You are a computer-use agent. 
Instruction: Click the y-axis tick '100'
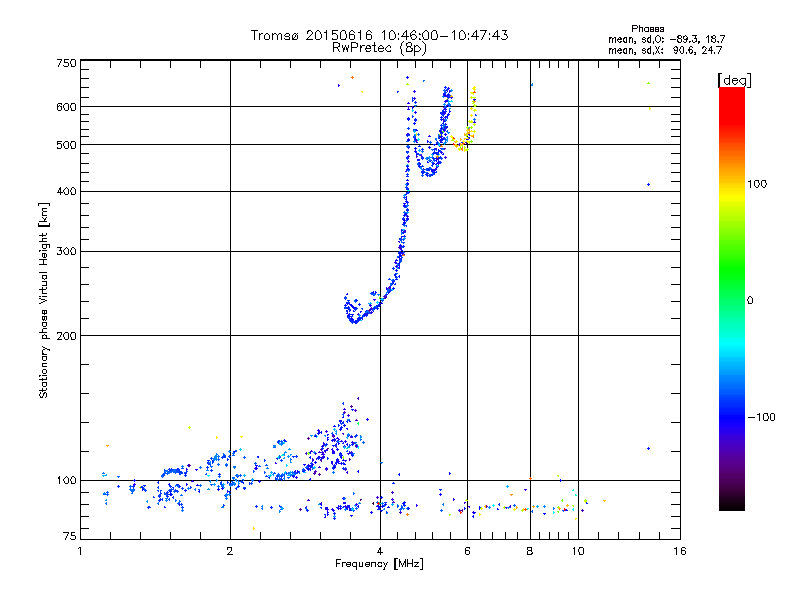pos(67,481)
